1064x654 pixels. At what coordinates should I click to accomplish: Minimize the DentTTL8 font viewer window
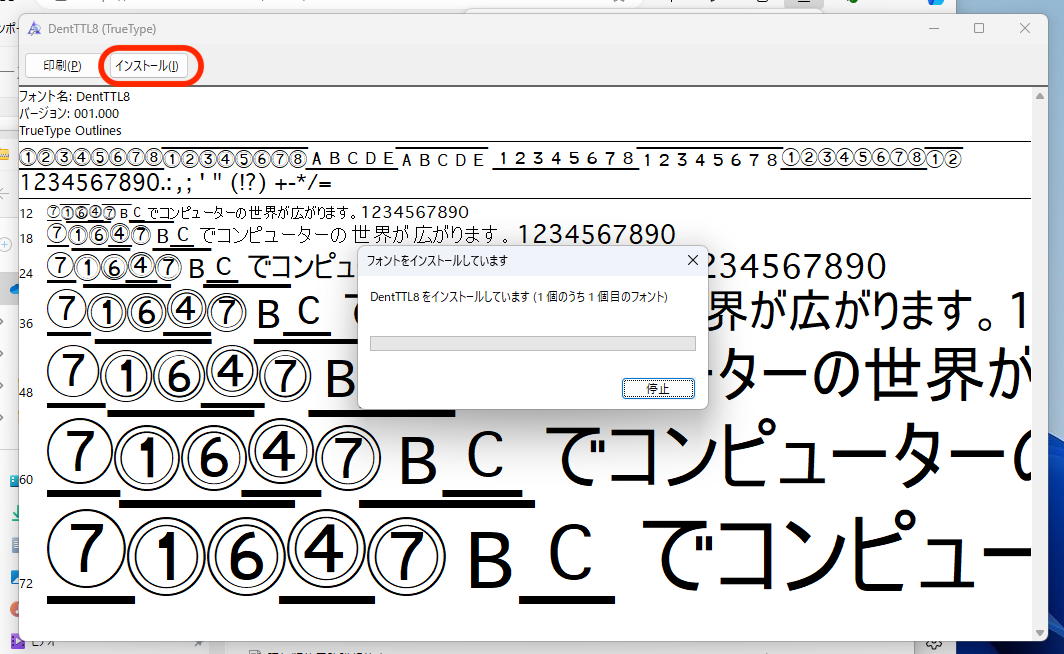point(933,29)
